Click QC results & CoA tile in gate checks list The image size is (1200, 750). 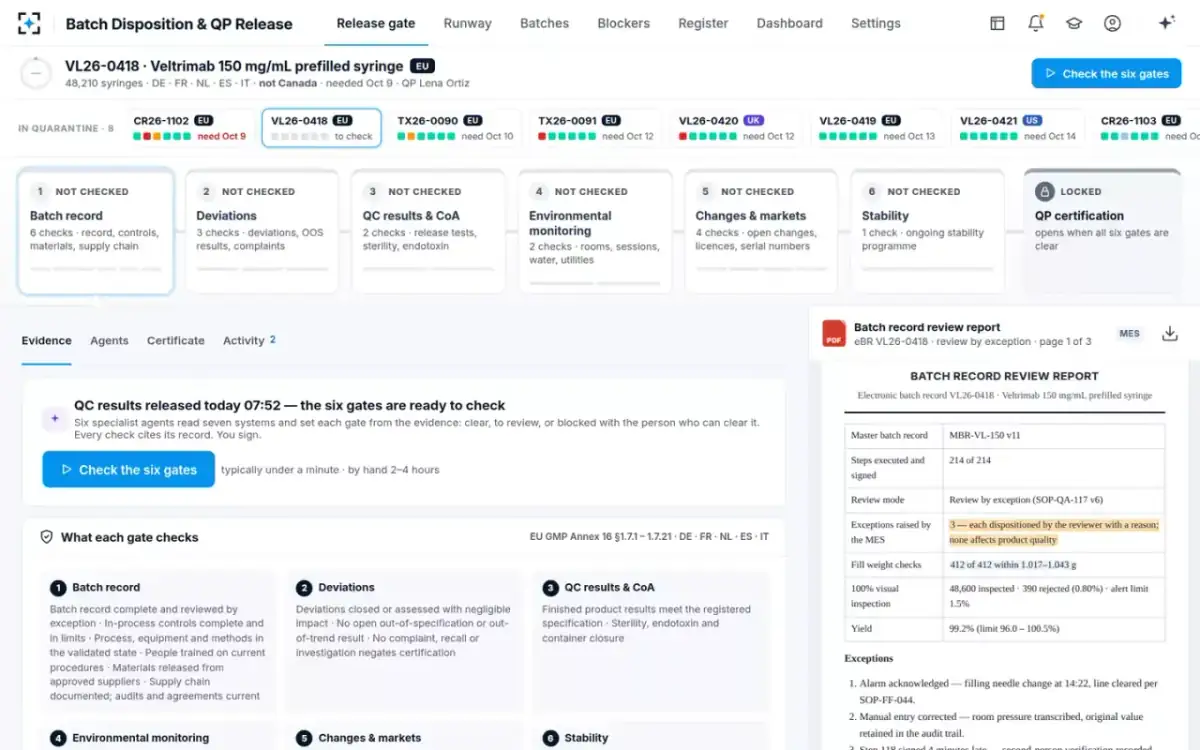[x=651, y=641]
